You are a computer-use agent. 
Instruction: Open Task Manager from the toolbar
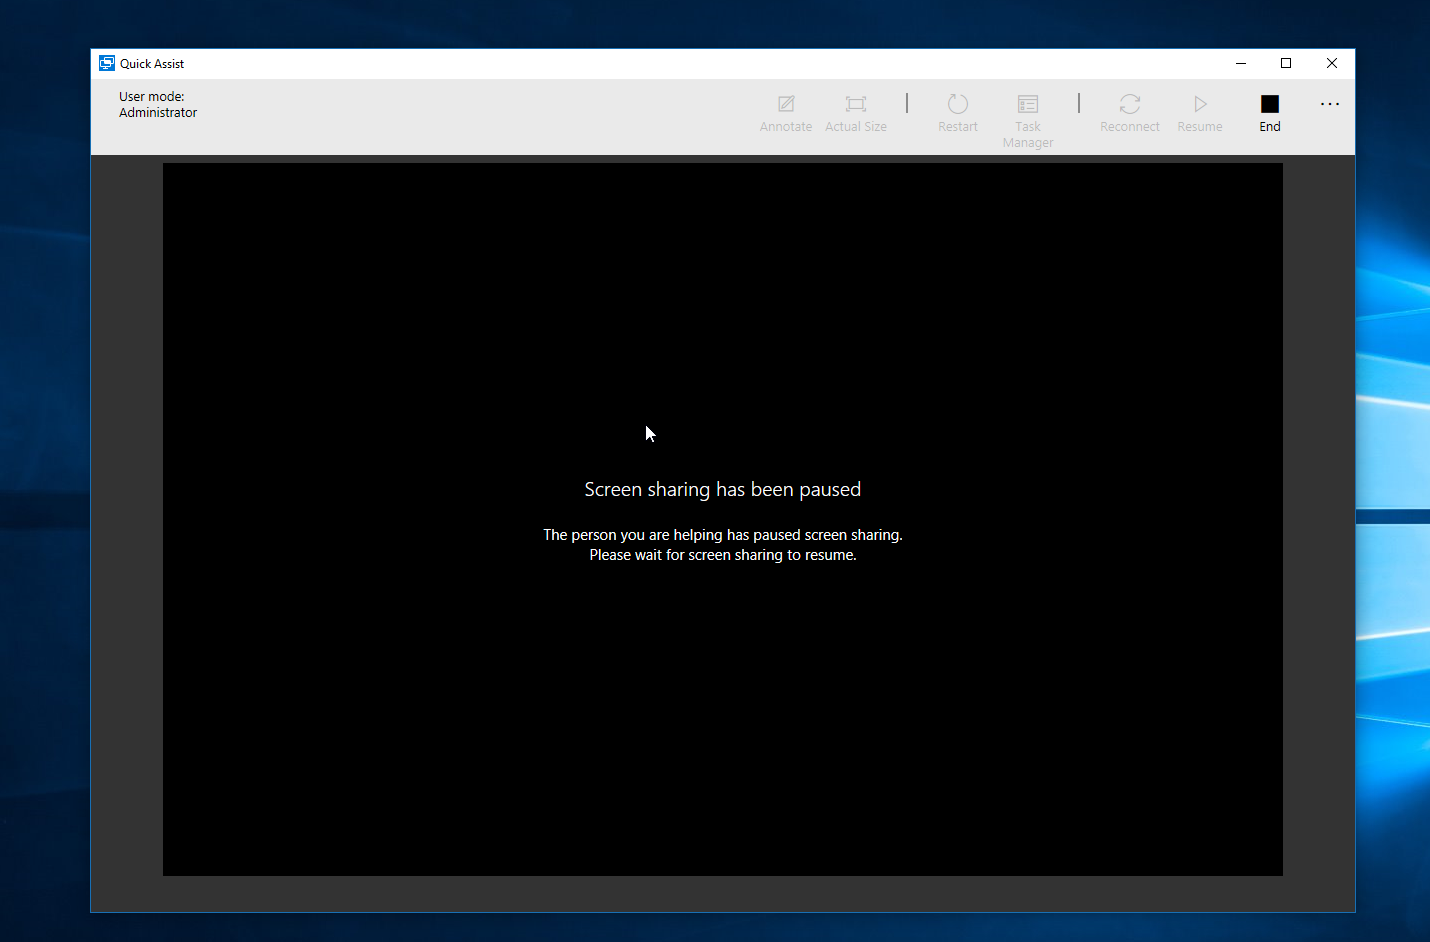click(x=1028, y=104)
